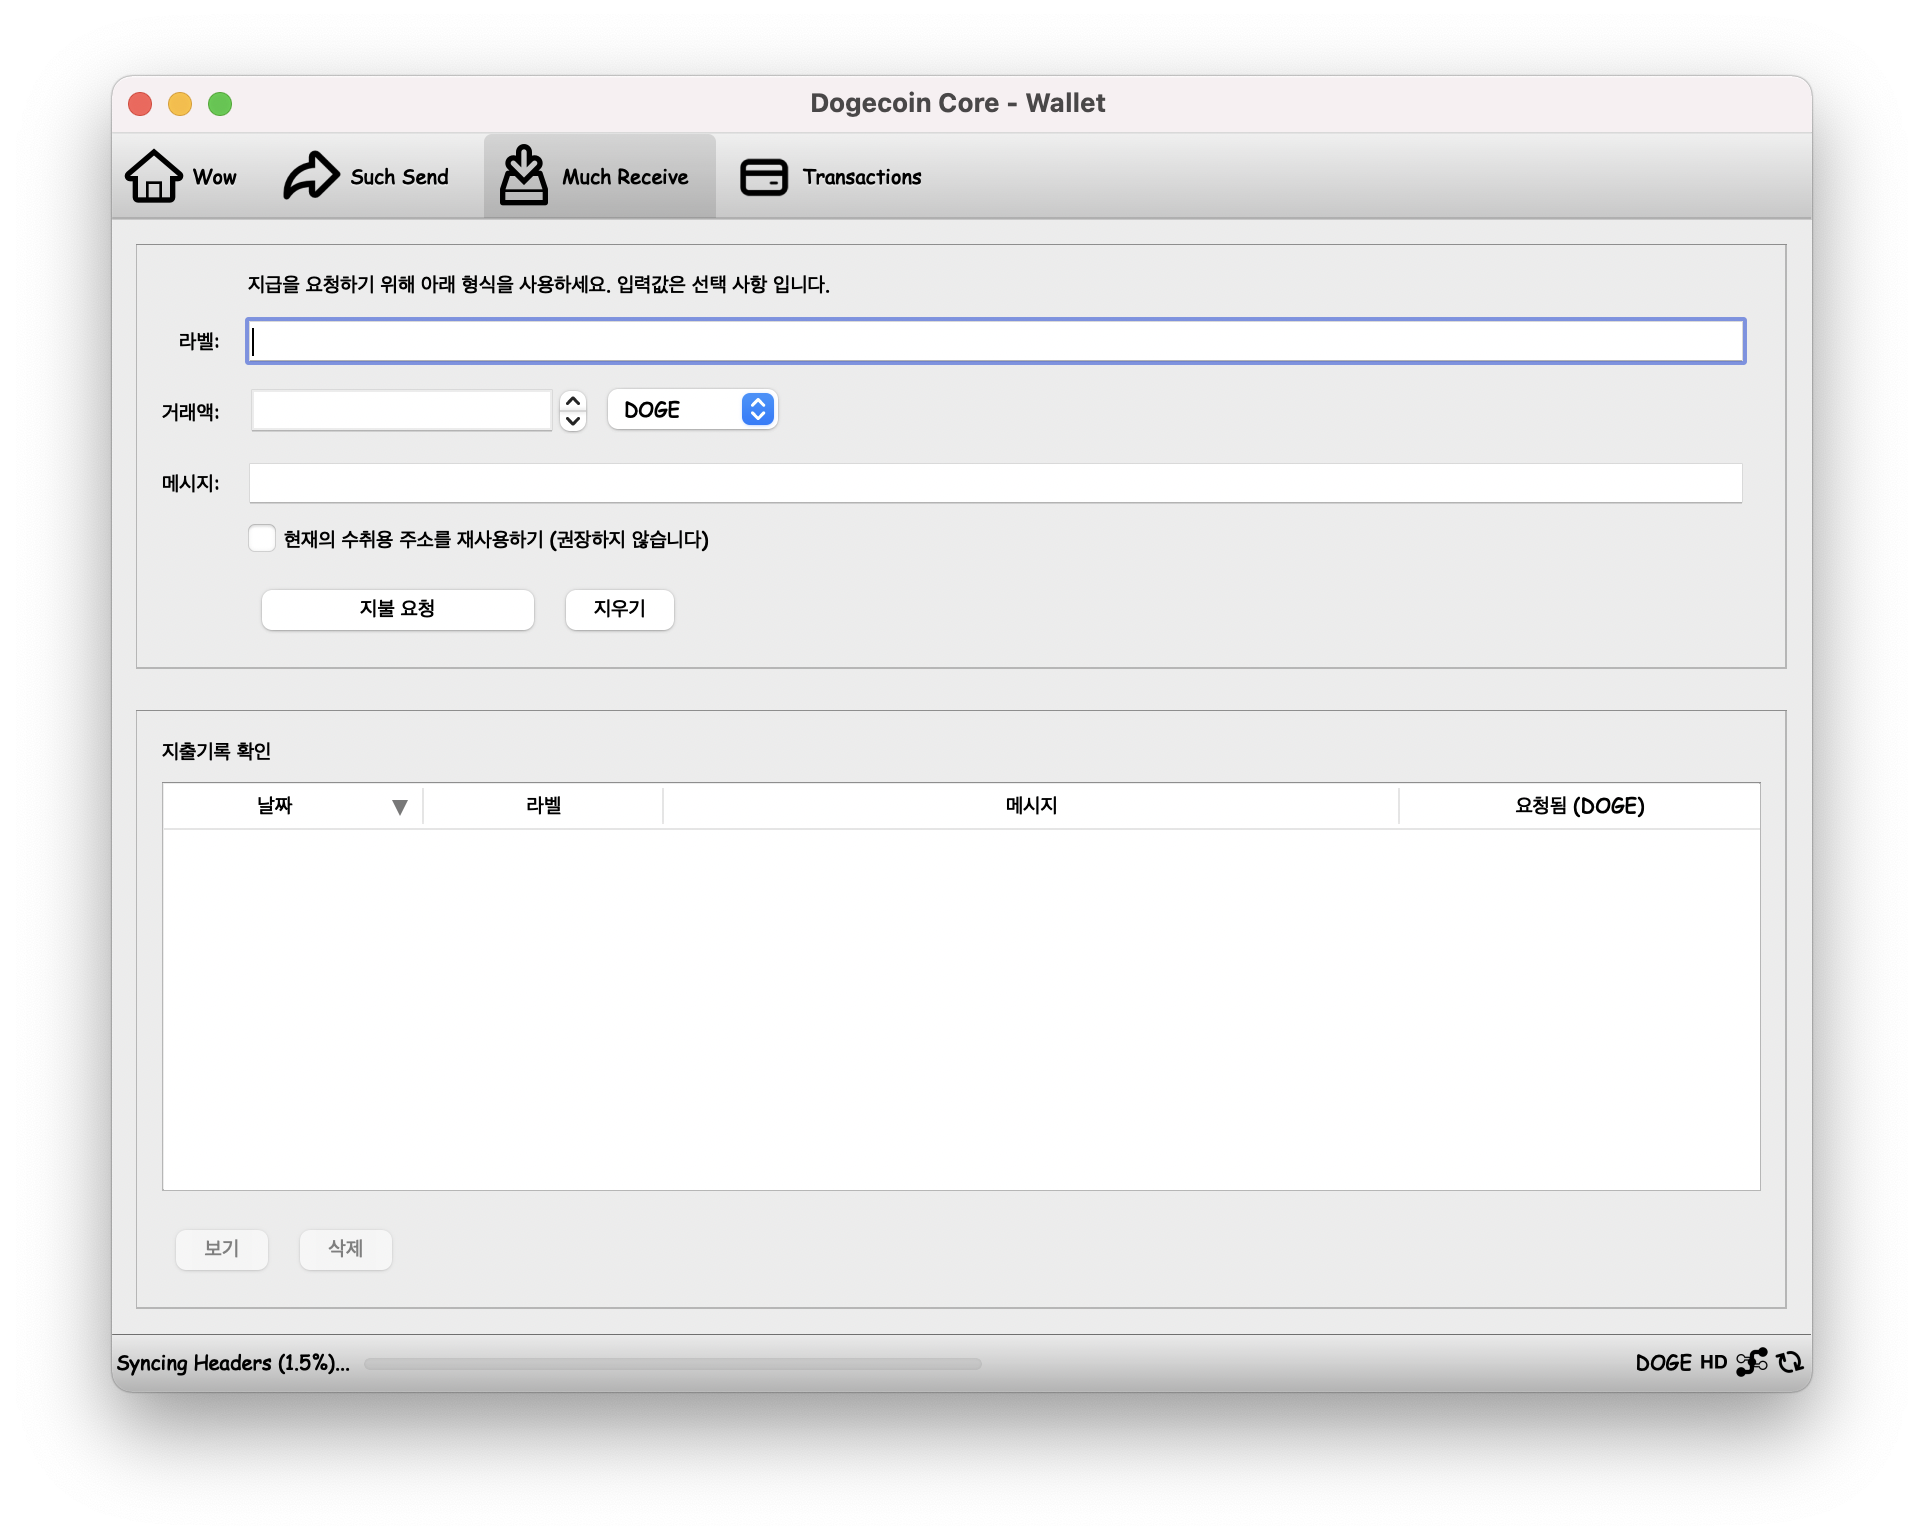Maximize the window with green button
This screenshot has height=1540, width=1924.
220,104
